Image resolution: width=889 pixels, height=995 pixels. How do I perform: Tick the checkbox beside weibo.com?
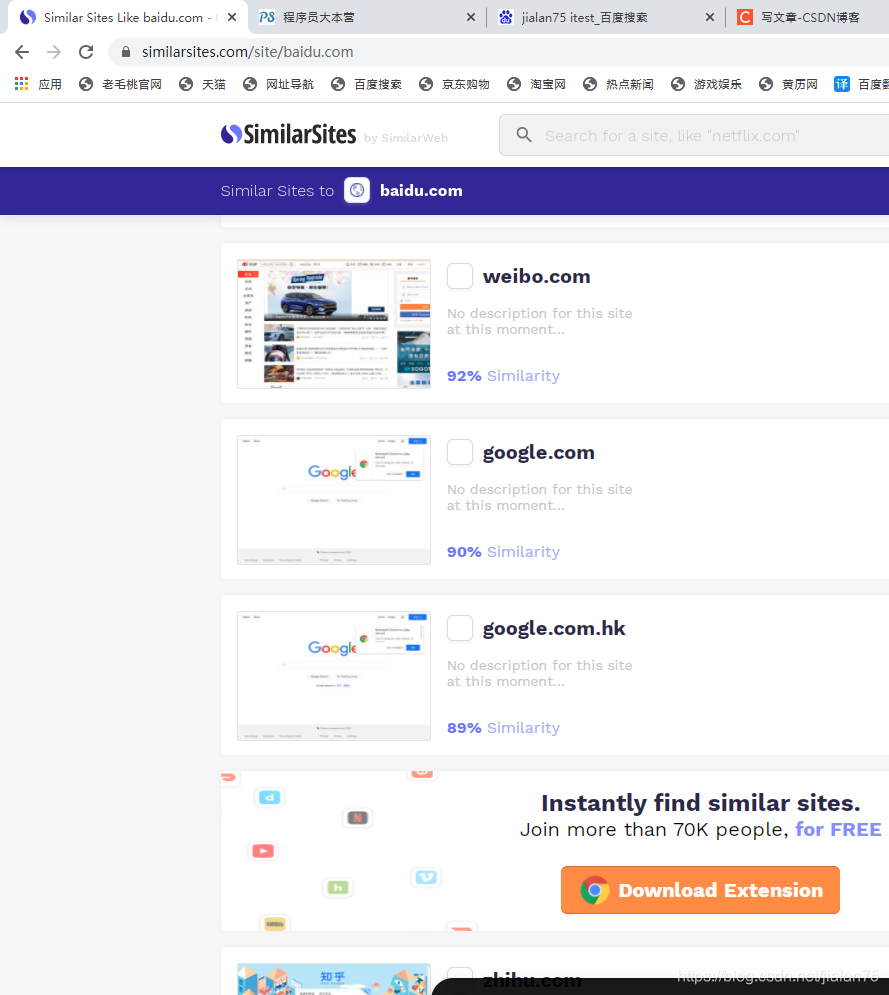pos(460,276)
